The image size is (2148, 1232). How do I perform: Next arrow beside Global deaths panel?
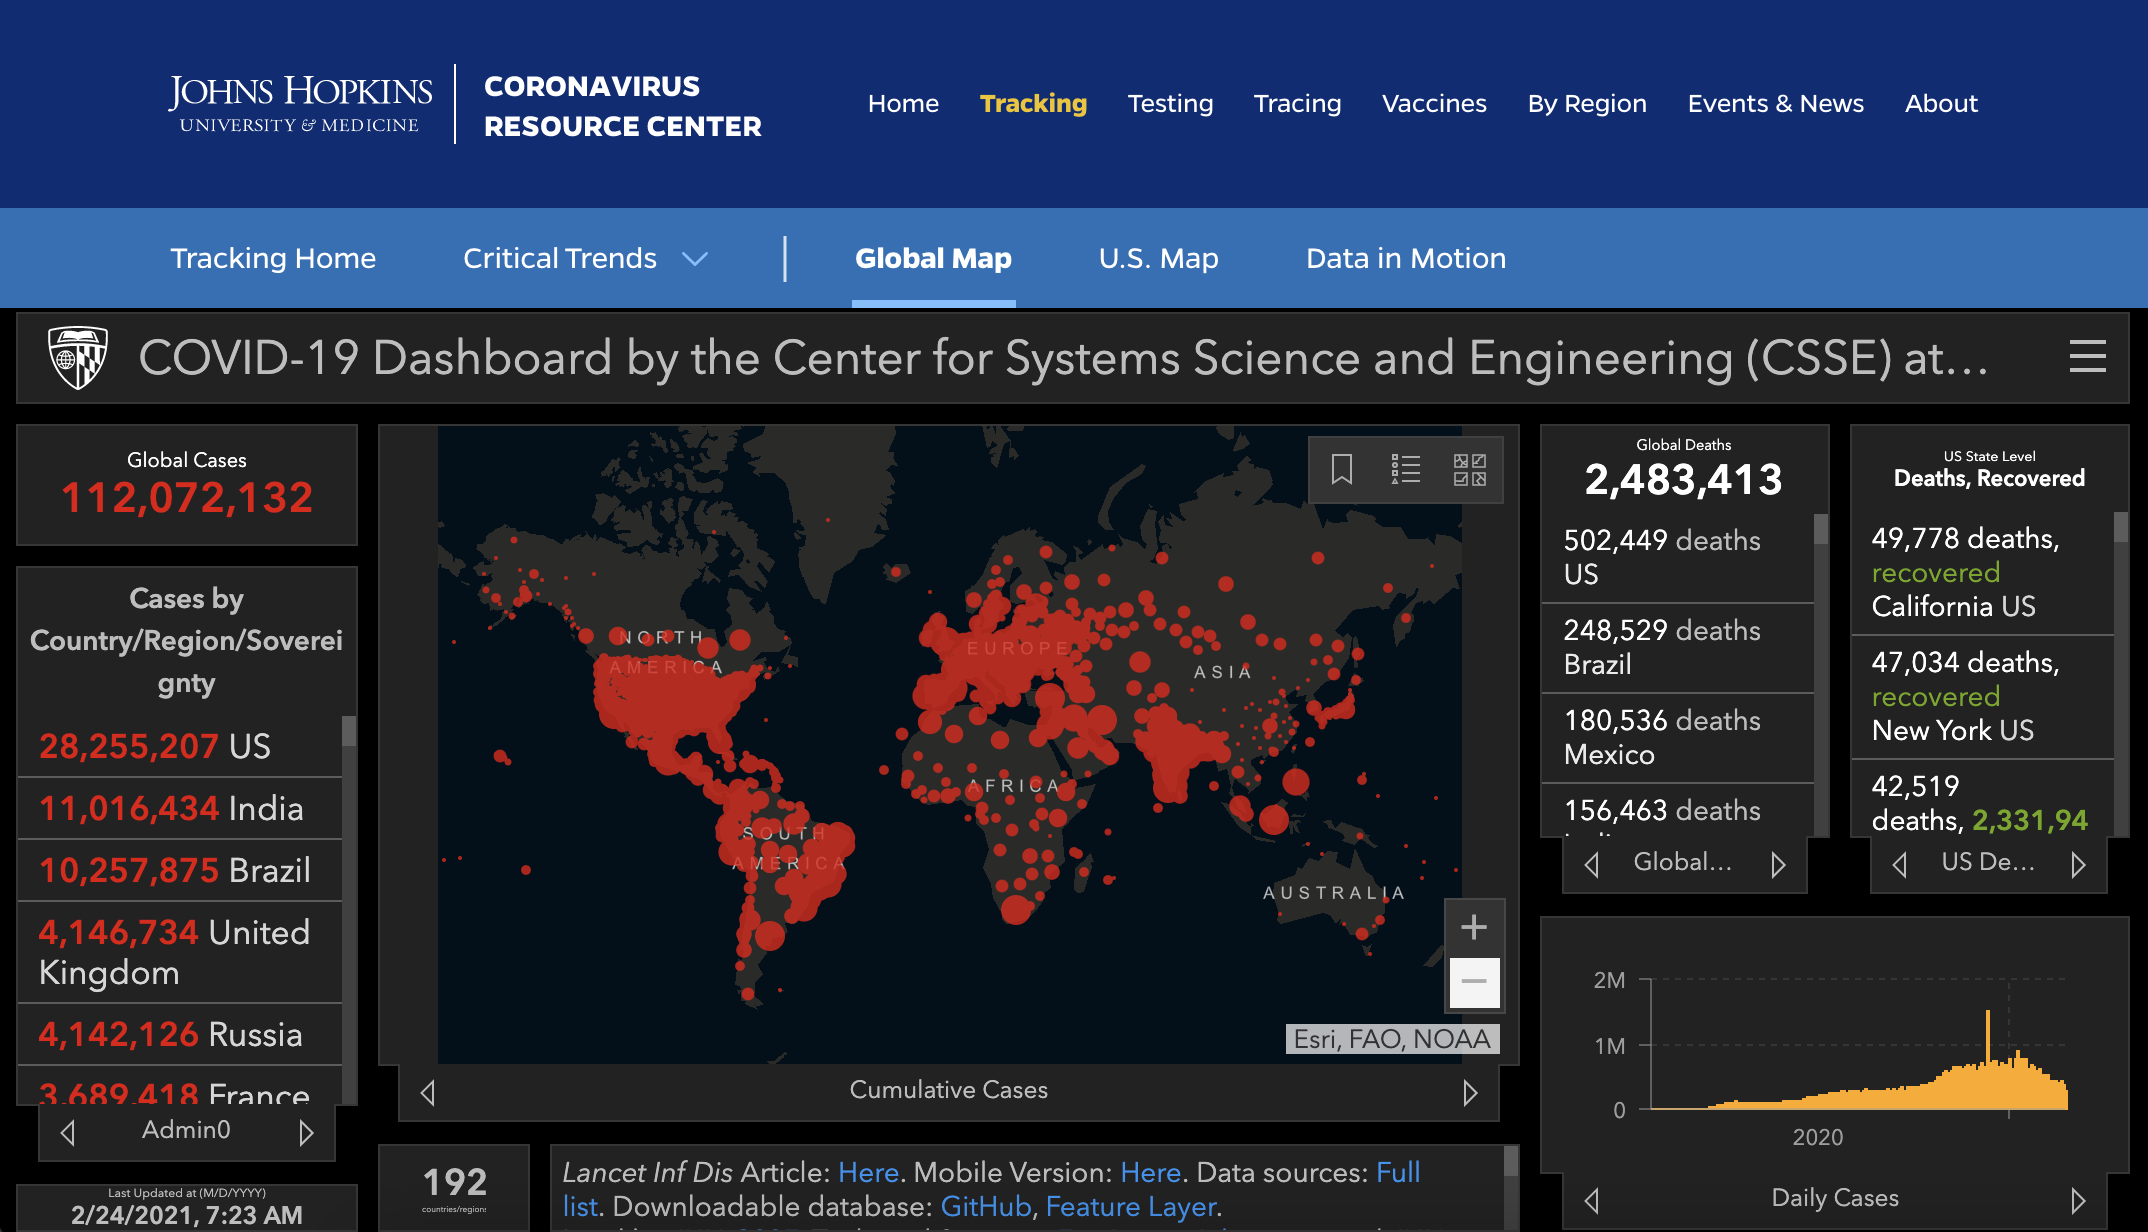[x=1777, y=864]
